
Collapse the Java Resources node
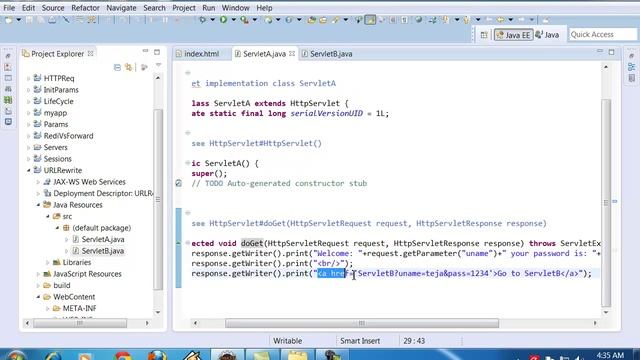[38, 205]
